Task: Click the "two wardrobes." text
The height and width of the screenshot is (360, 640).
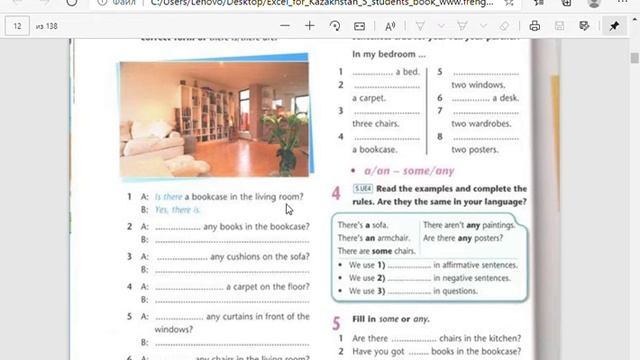Action: click(481, 124)
